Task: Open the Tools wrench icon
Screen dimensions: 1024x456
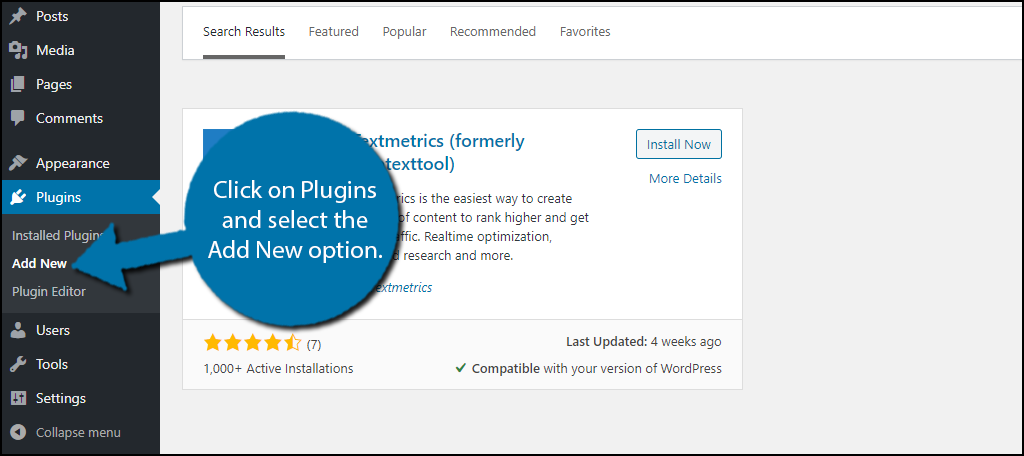Action: pos(18,365)
